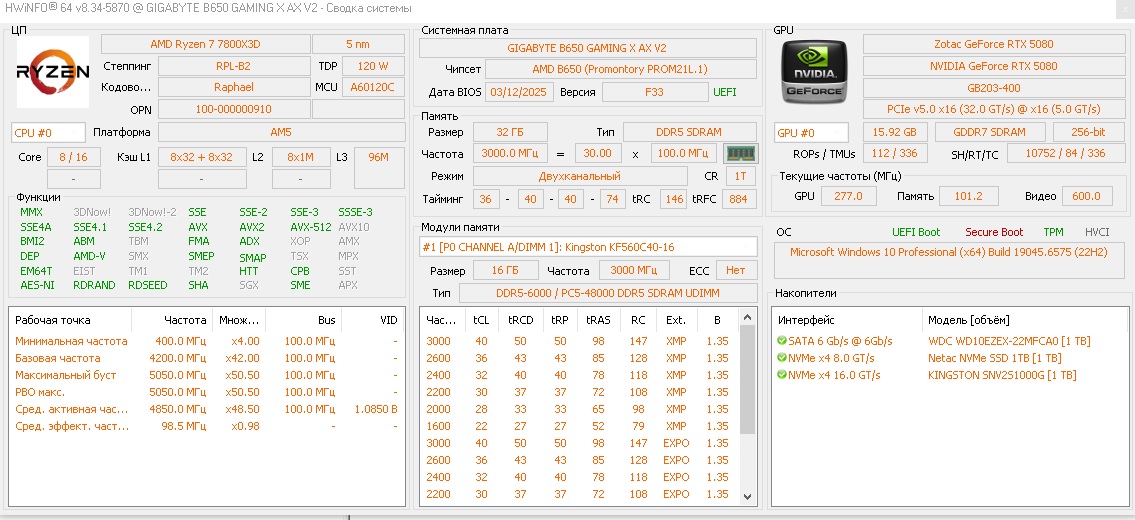Click the HVCI status label
1135x520 pixels.
1097,232
